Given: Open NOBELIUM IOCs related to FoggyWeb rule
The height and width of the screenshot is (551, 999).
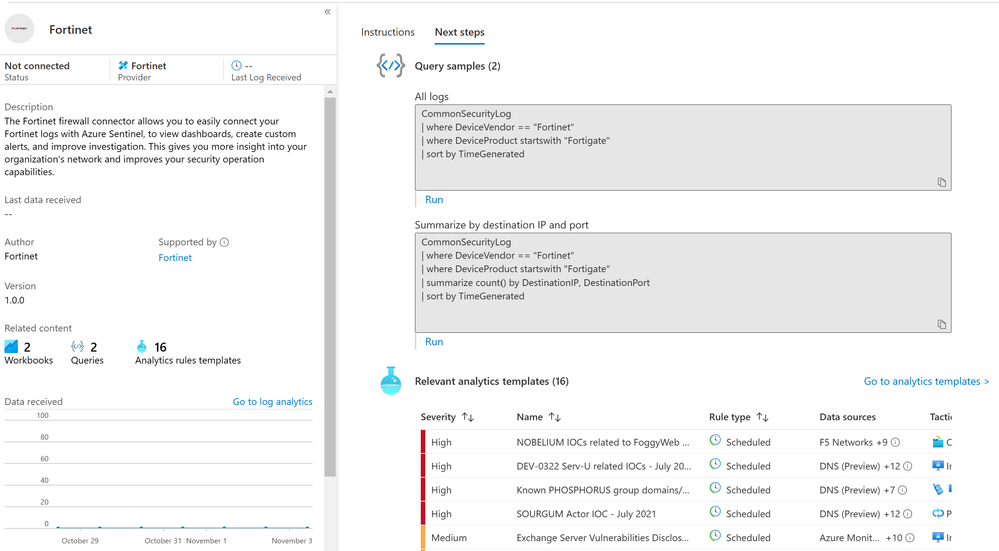Looking at the screenshot, I should pyautogui.click(x=603, y=442).
